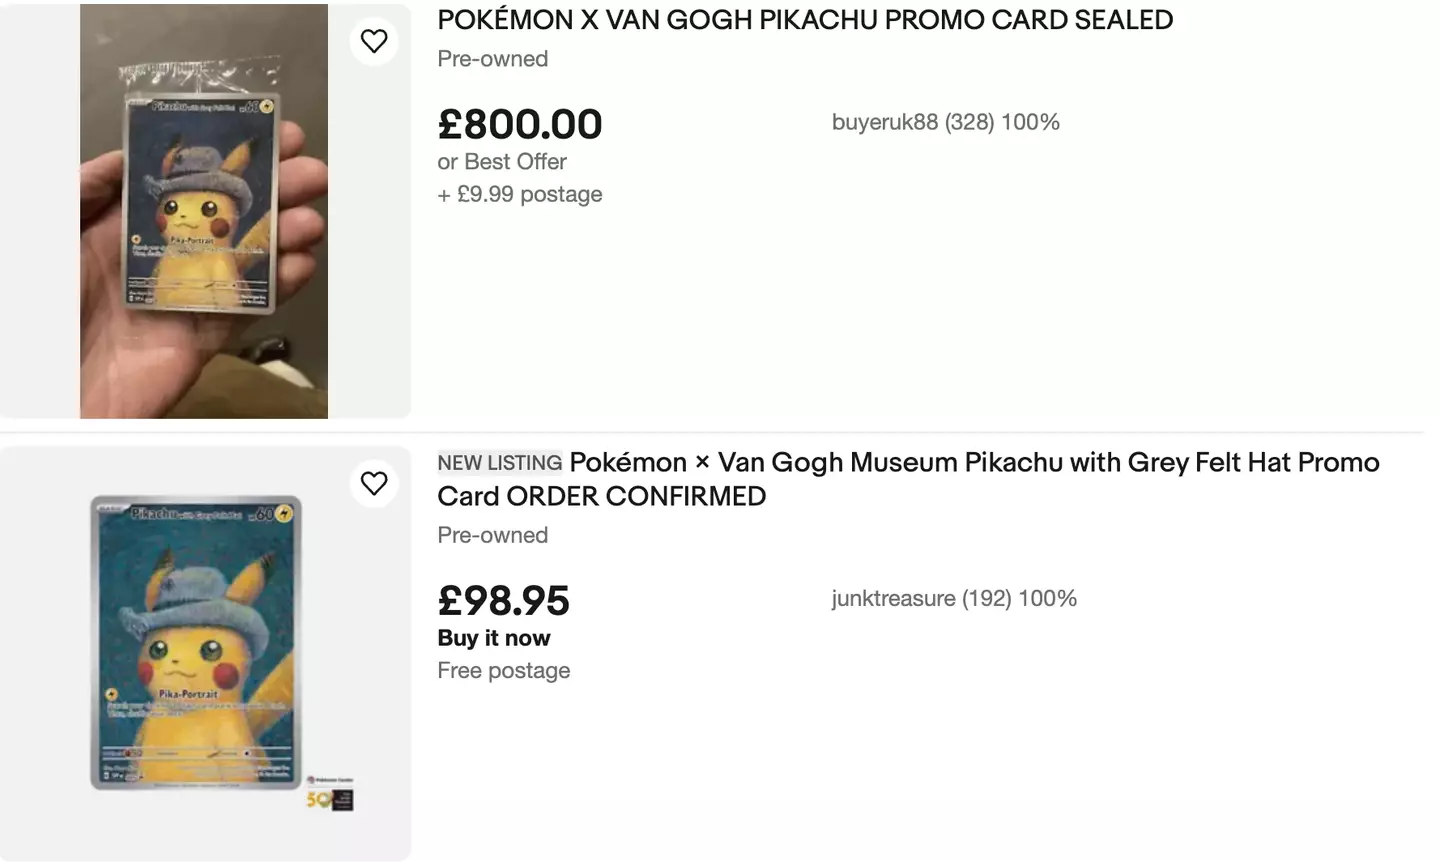Click the £800.00 price
1440x862 pixels.
click(520, 124)
